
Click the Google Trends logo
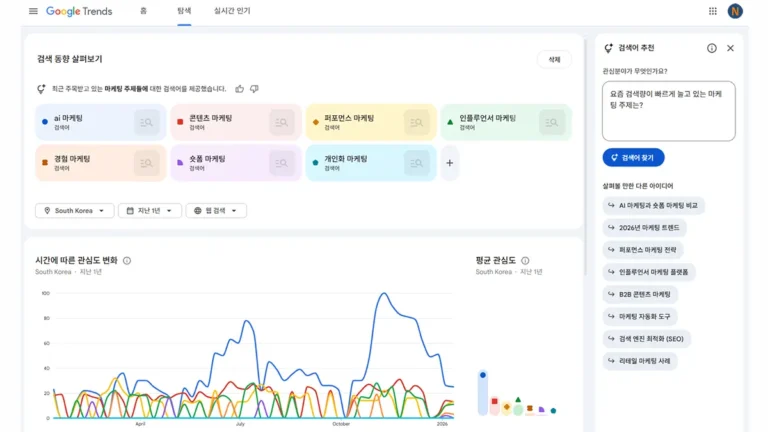point(79,11)
